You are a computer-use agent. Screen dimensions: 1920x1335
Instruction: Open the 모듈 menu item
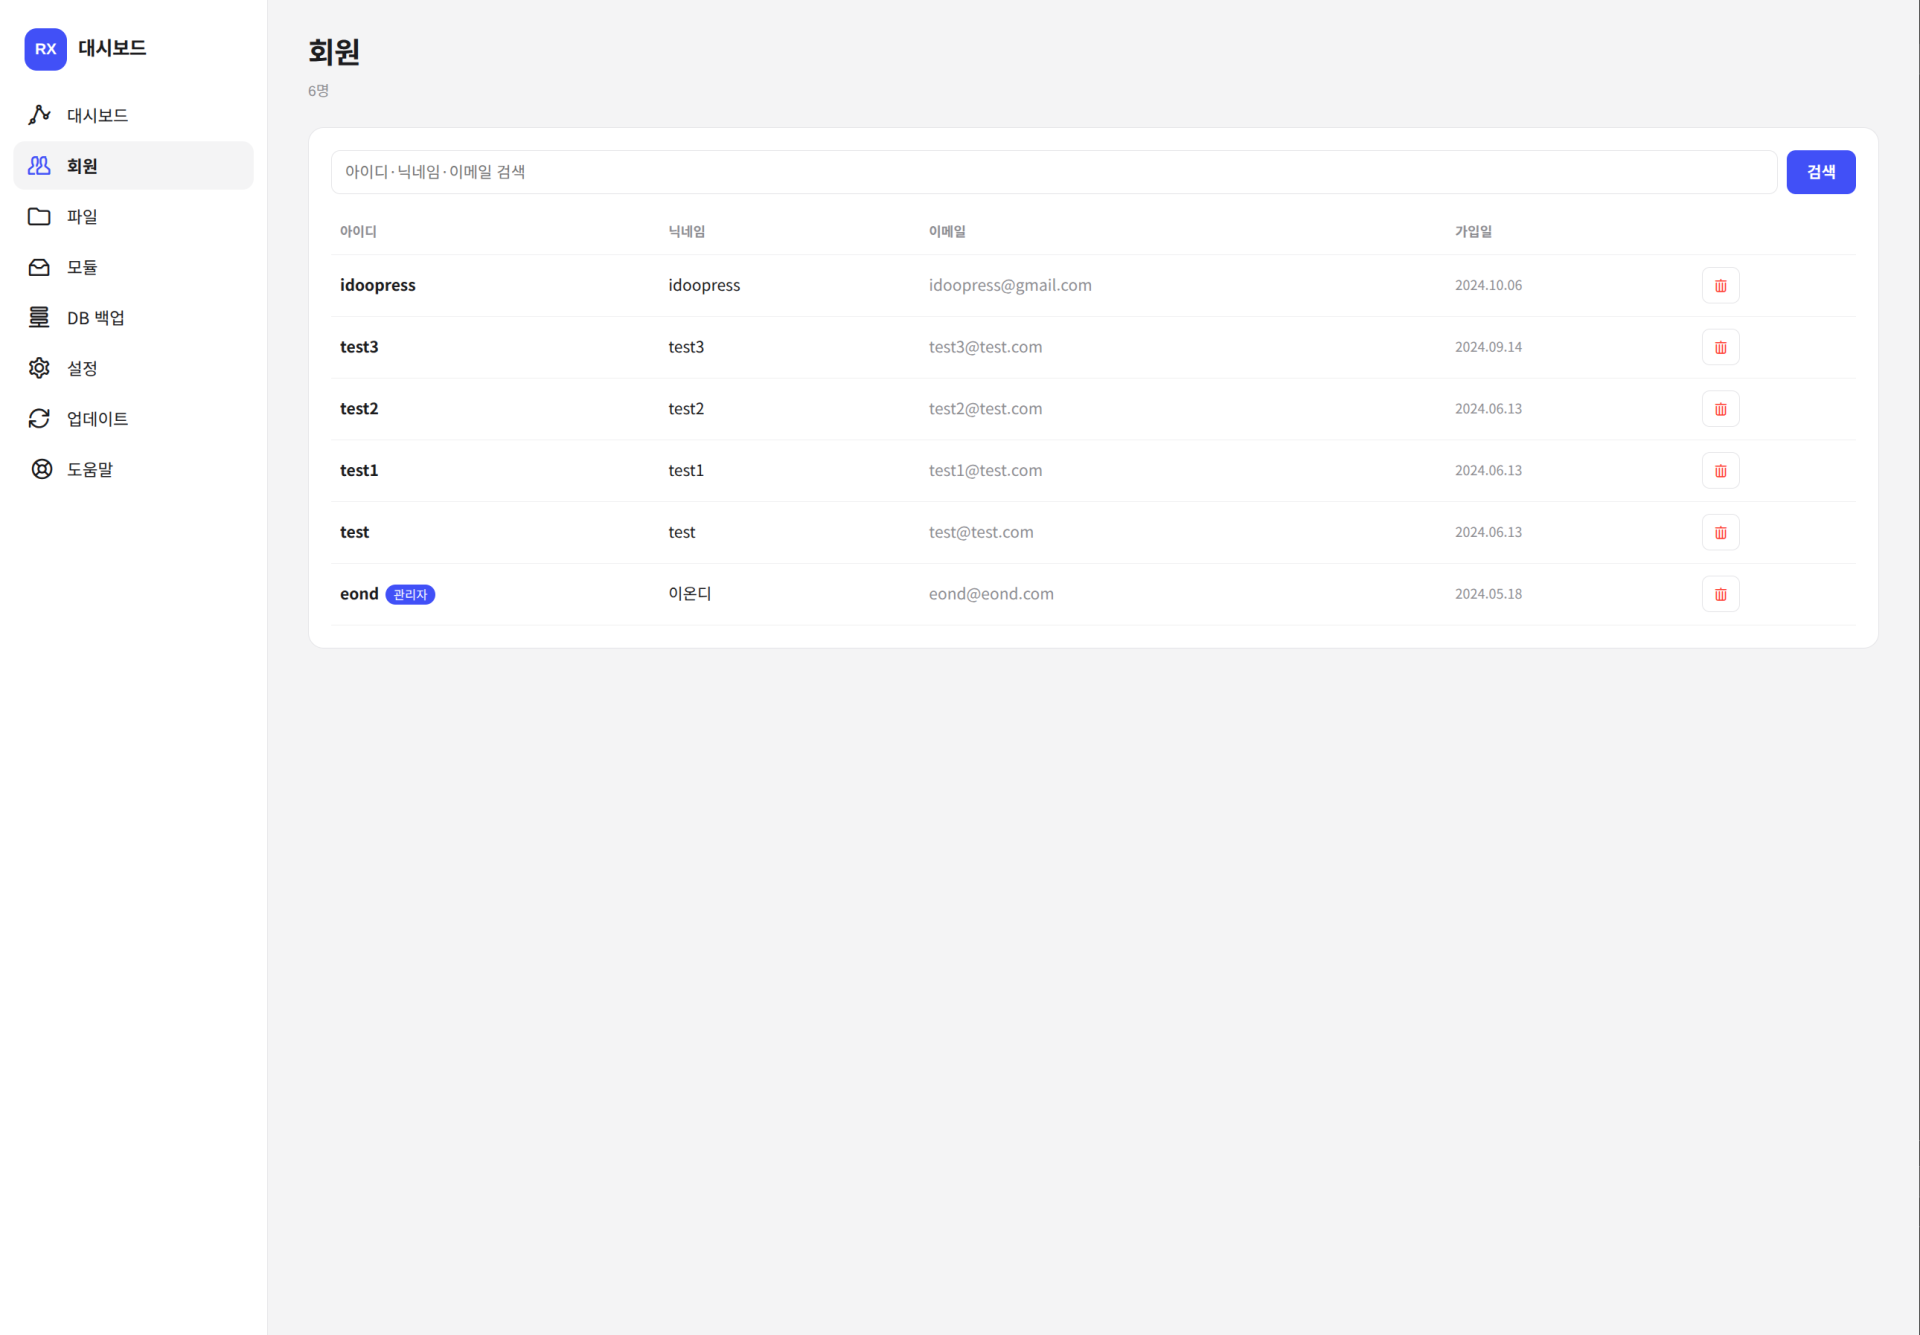pyautogui.click(x=133, y=267)
